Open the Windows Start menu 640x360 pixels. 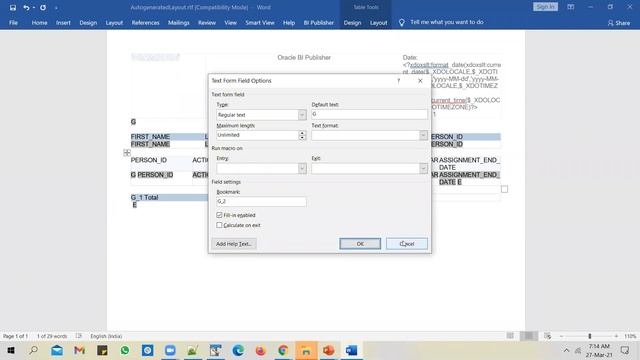[11, 350]
